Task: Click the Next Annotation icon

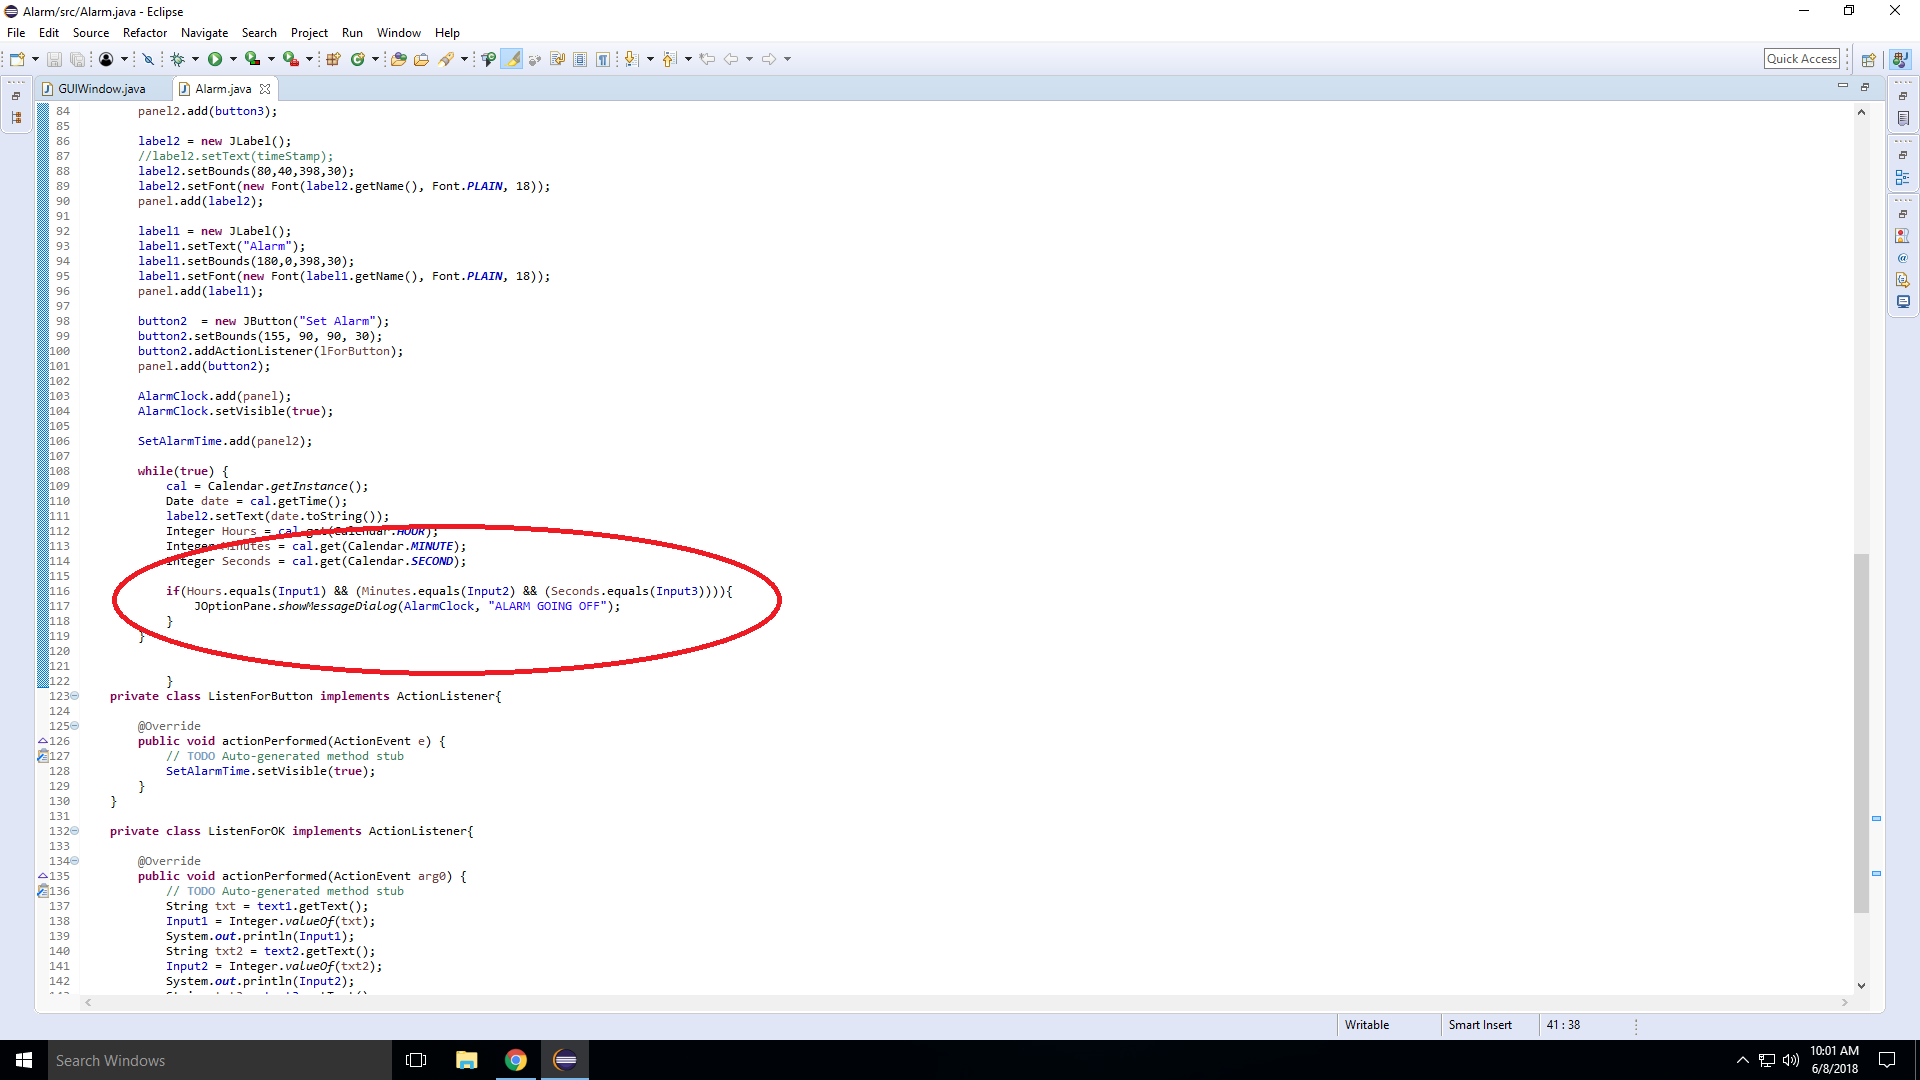Action: coord(631,60)
